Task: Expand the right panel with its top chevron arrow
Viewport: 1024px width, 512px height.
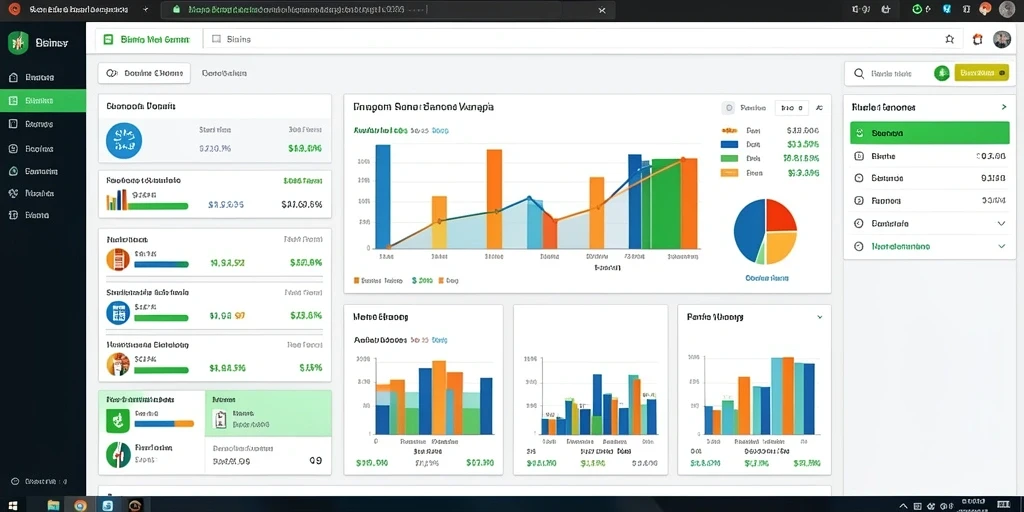Action: coord(1004,107)
